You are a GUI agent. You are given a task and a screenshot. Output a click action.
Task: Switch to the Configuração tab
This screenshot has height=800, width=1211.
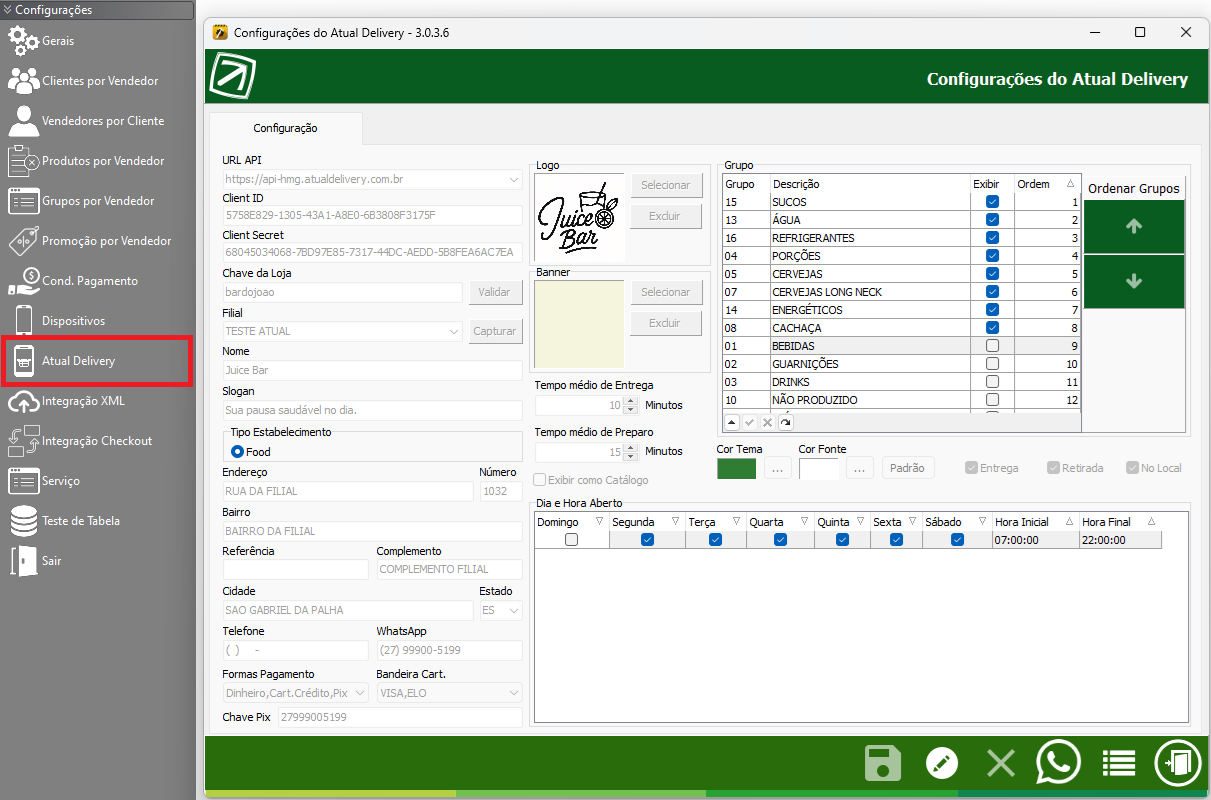point(285,128)
